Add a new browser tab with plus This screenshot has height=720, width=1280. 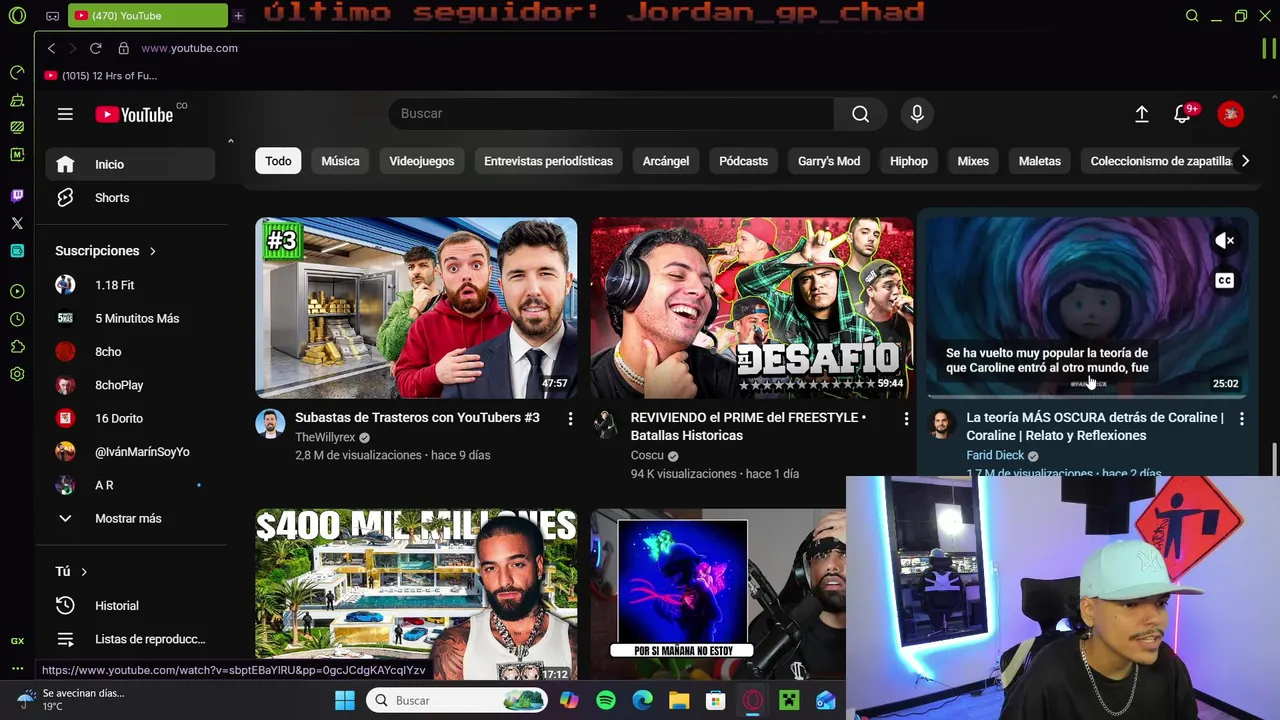(238, 16)
